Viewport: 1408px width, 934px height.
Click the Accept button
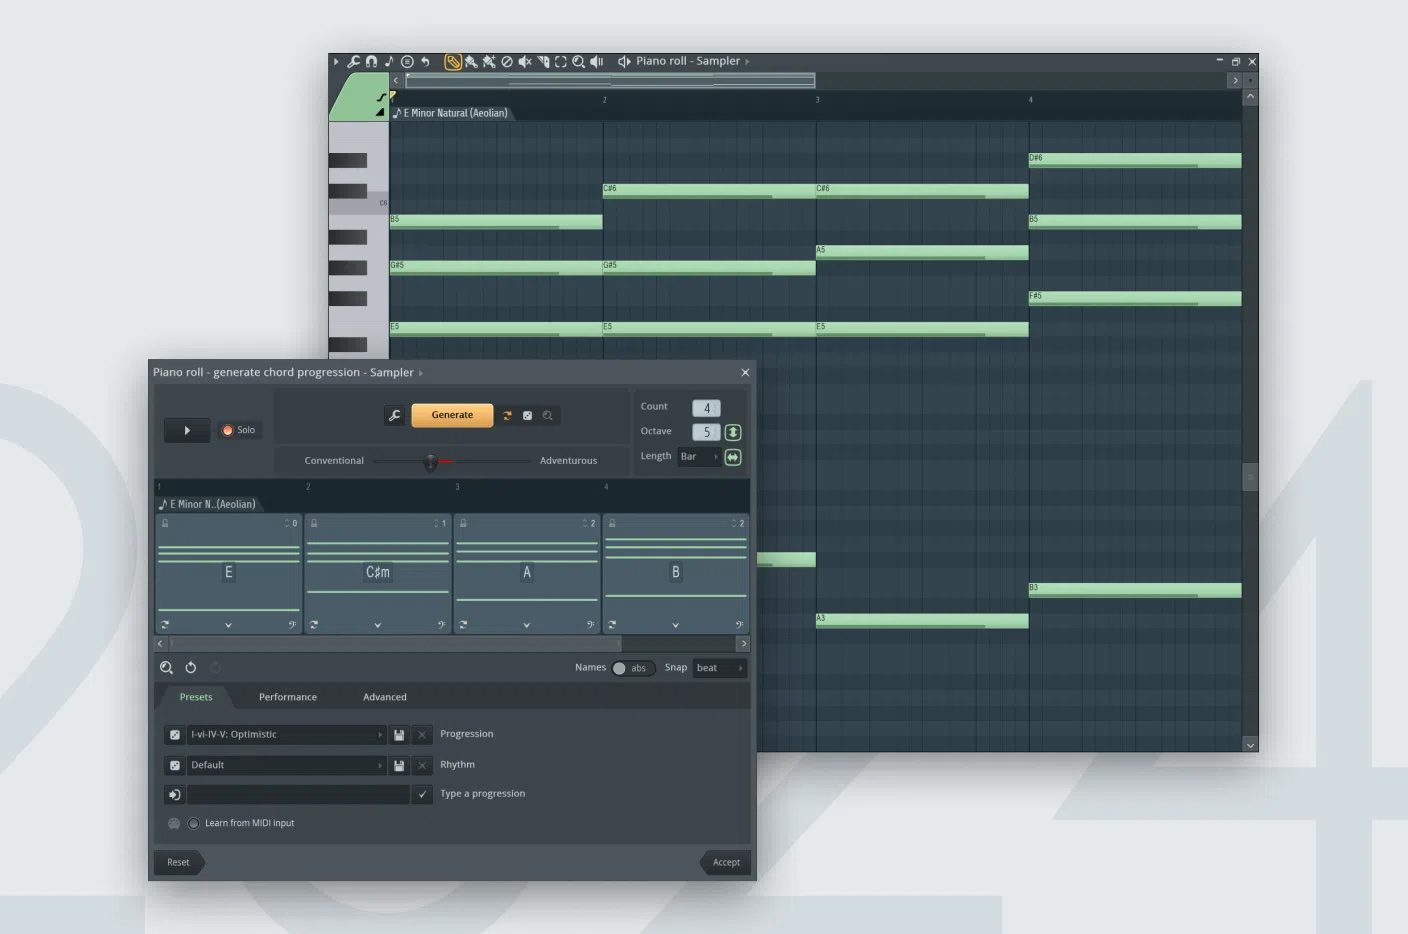pyautogui.click(x=726, y=862)
